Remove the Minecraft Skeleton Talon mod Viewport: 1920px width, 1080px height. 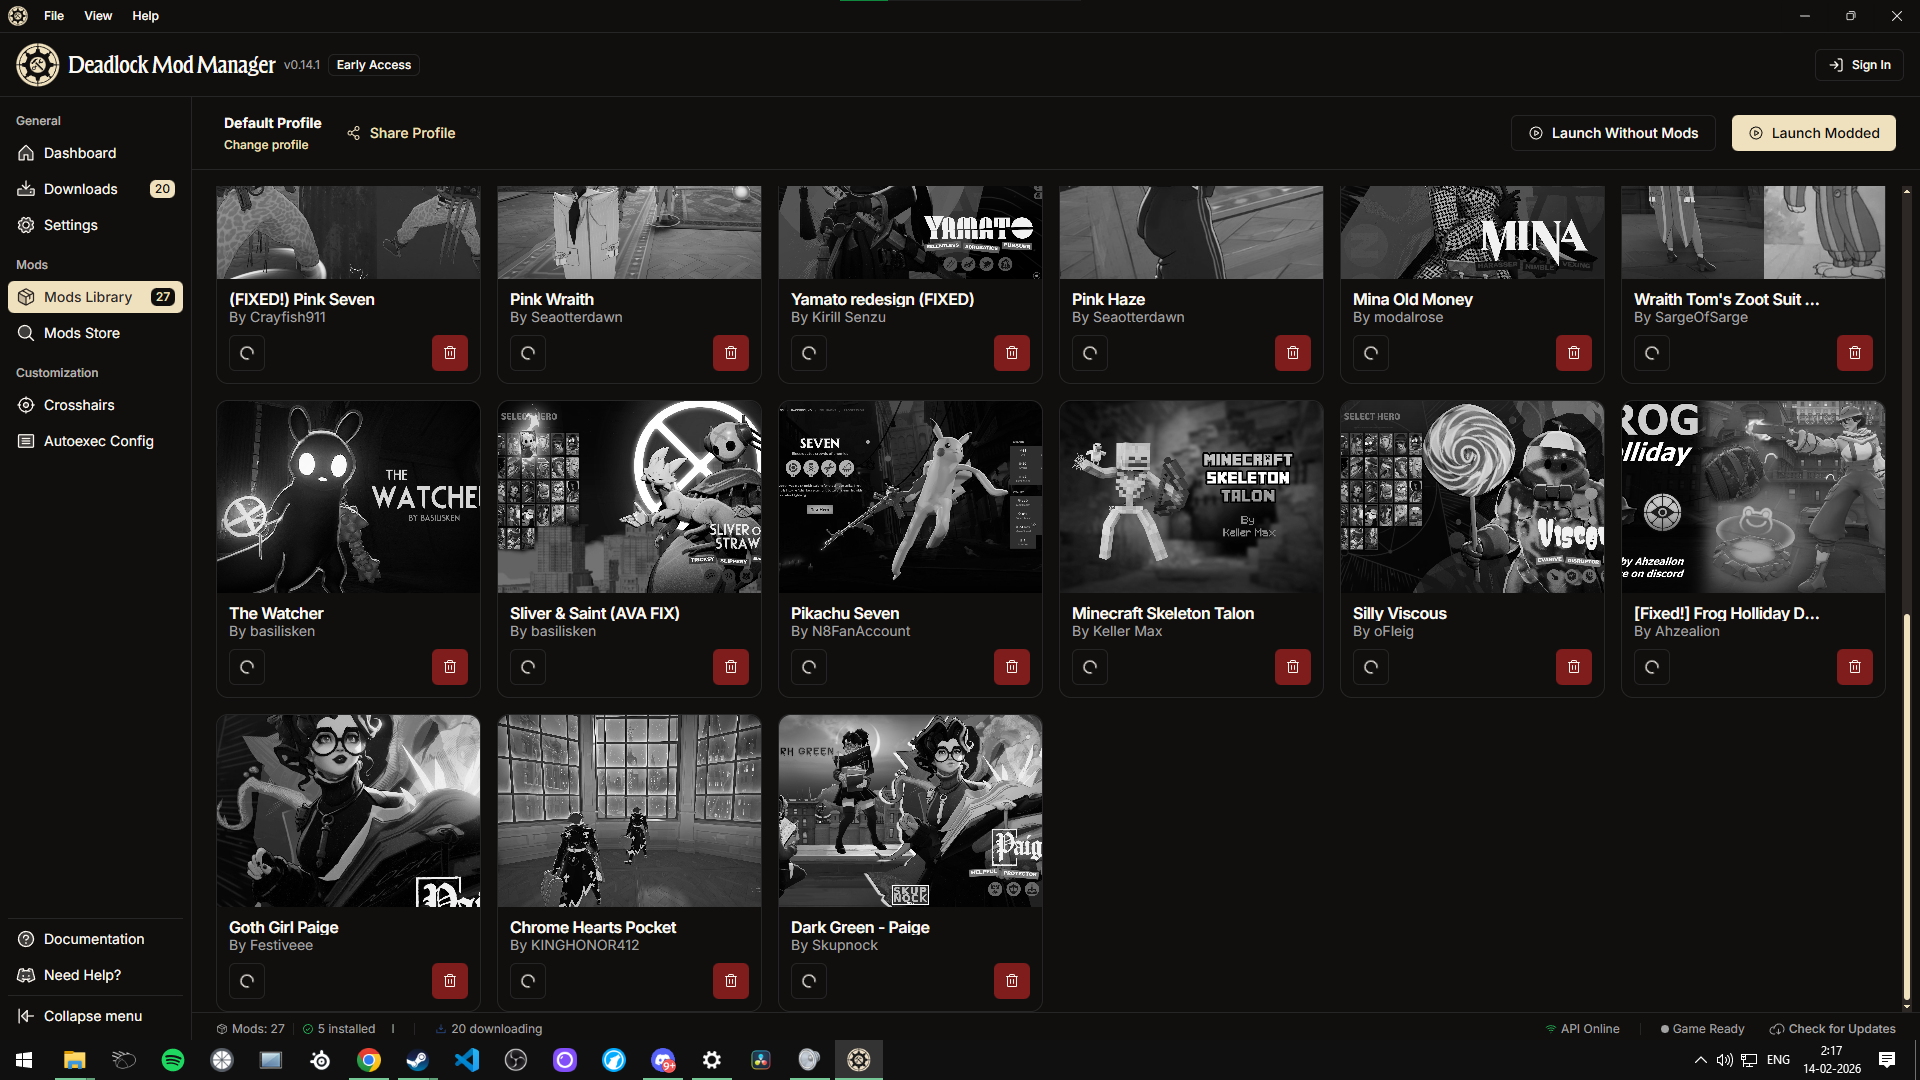coord(1292,667)
